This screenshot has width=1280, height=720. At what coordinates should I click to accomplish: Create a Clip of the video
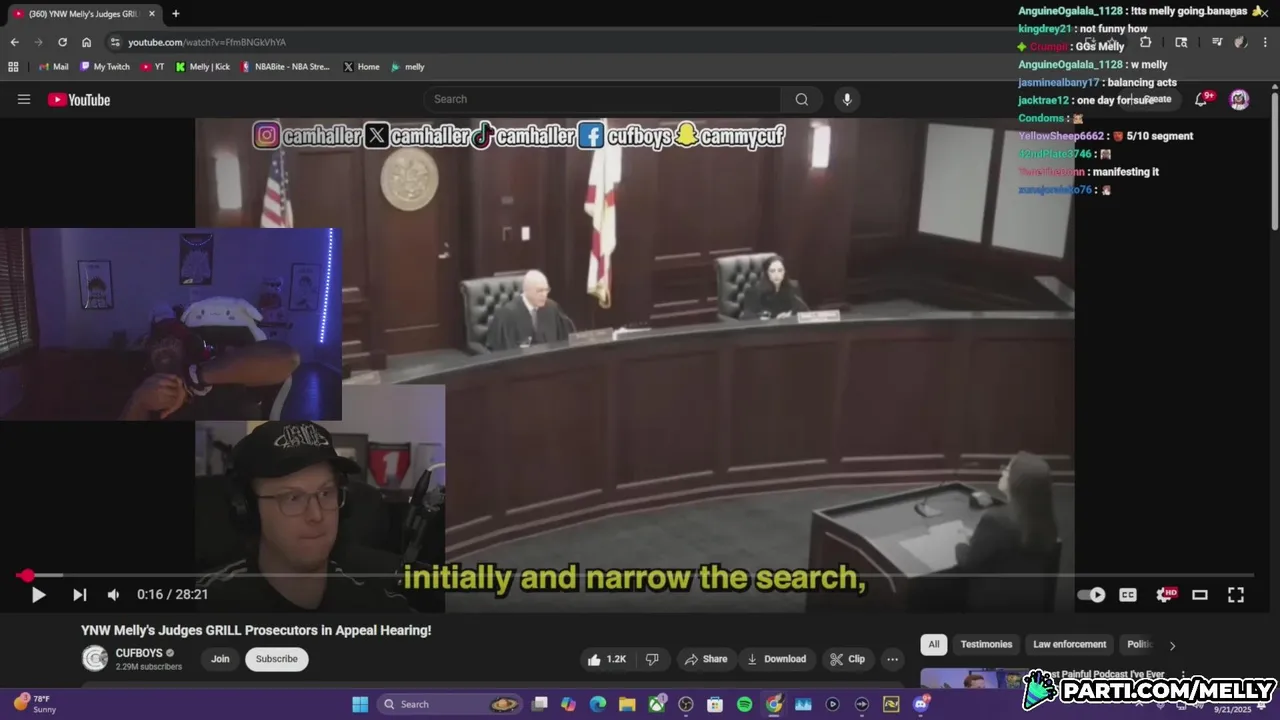(x=847, y=659)
